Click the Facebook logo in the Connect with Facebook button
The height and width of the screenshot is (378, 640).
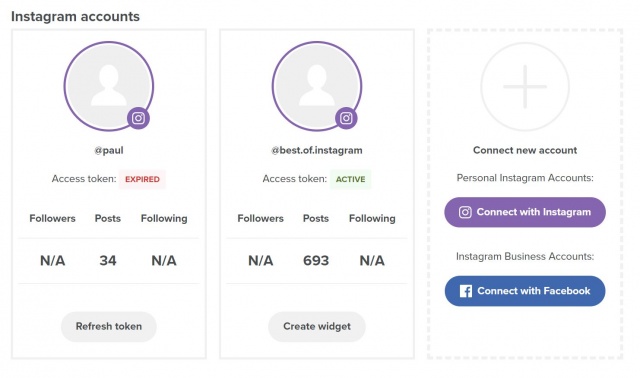point(466,291)
